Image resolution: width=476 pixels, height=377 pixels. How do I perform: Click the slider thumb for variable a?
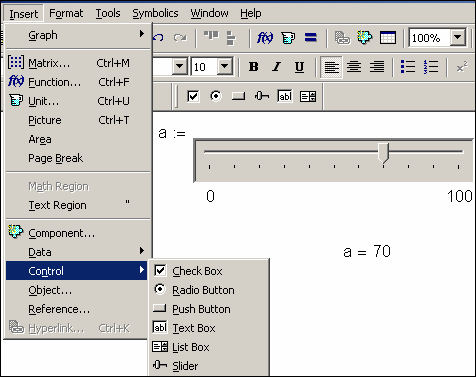coord(383,153)
